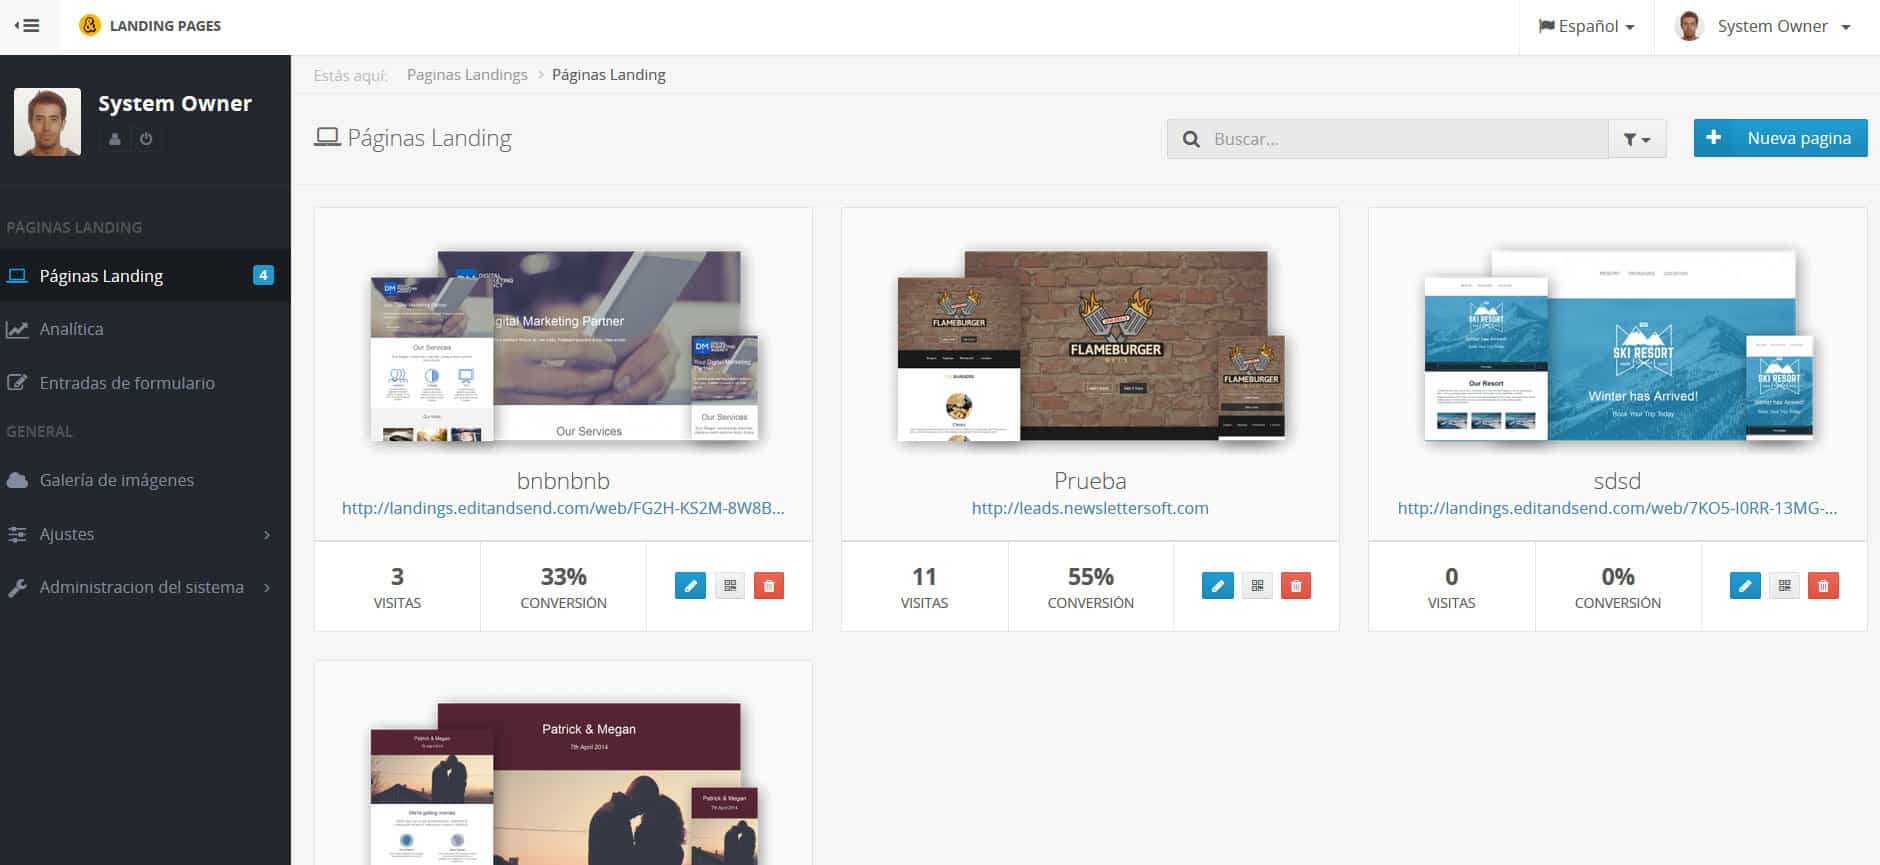Click the user profile icon under System Owner

pos(115,139)
